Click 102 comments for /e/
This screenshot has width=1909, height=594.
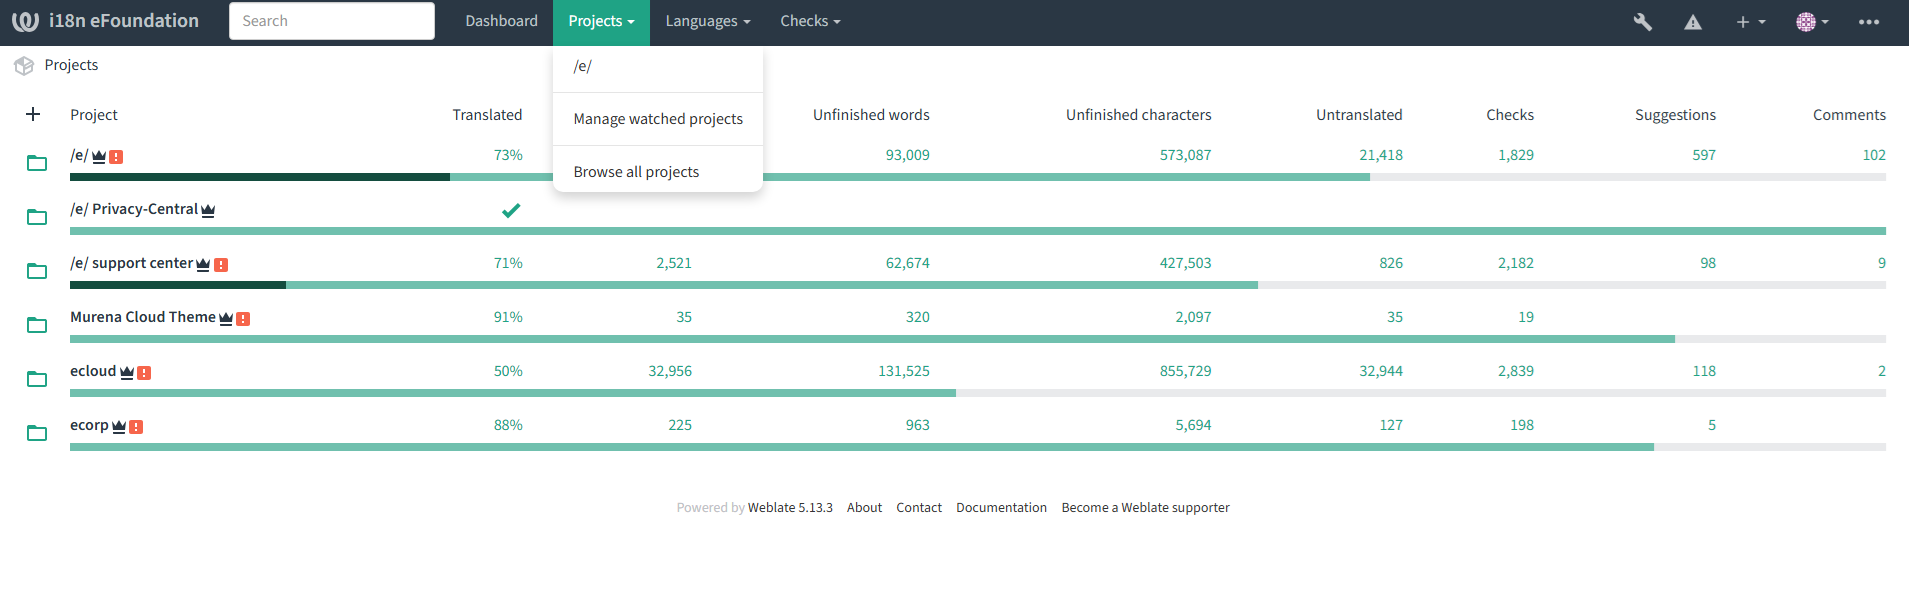tap(1874, 155)
